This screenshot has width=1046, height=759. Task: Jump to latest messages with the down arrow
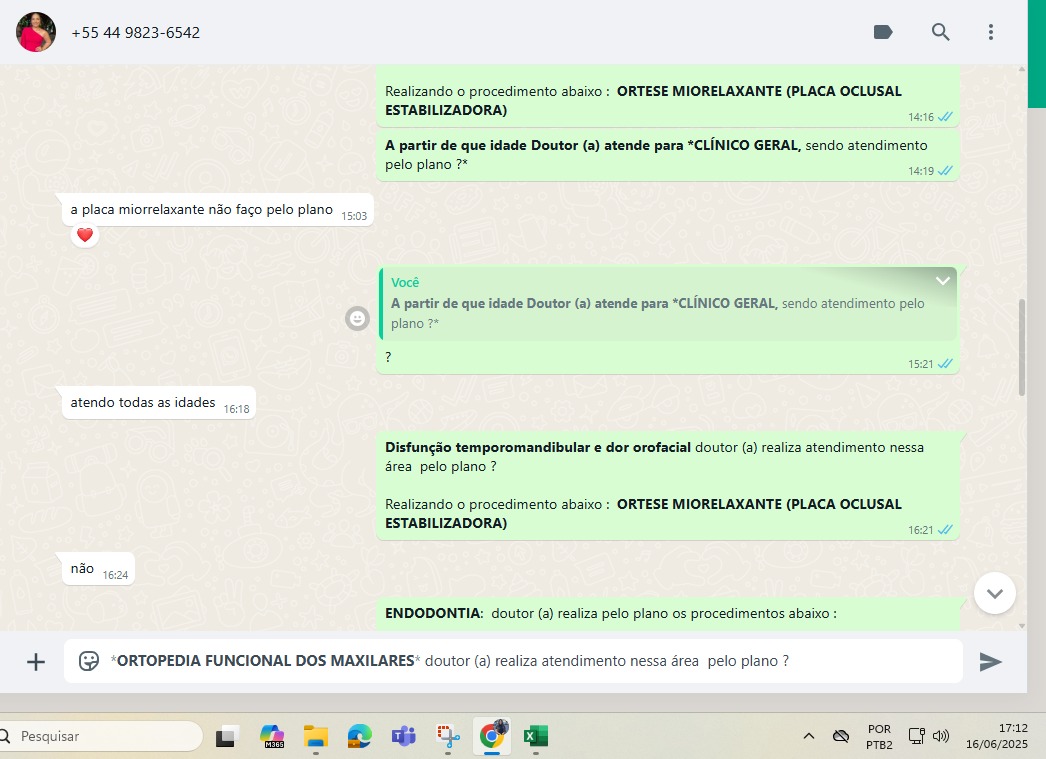pos(995,593)
